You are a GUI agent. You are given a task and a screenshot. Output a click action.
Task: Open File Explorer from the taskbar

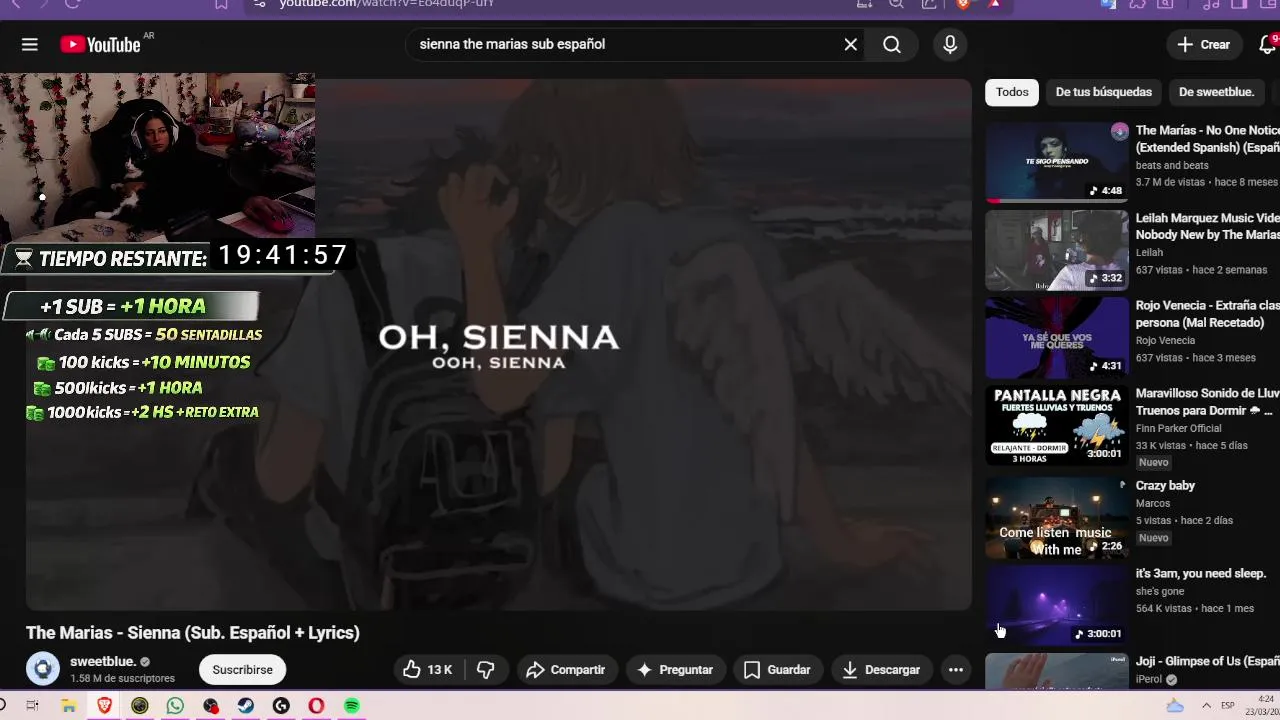(x=69, y=706)
